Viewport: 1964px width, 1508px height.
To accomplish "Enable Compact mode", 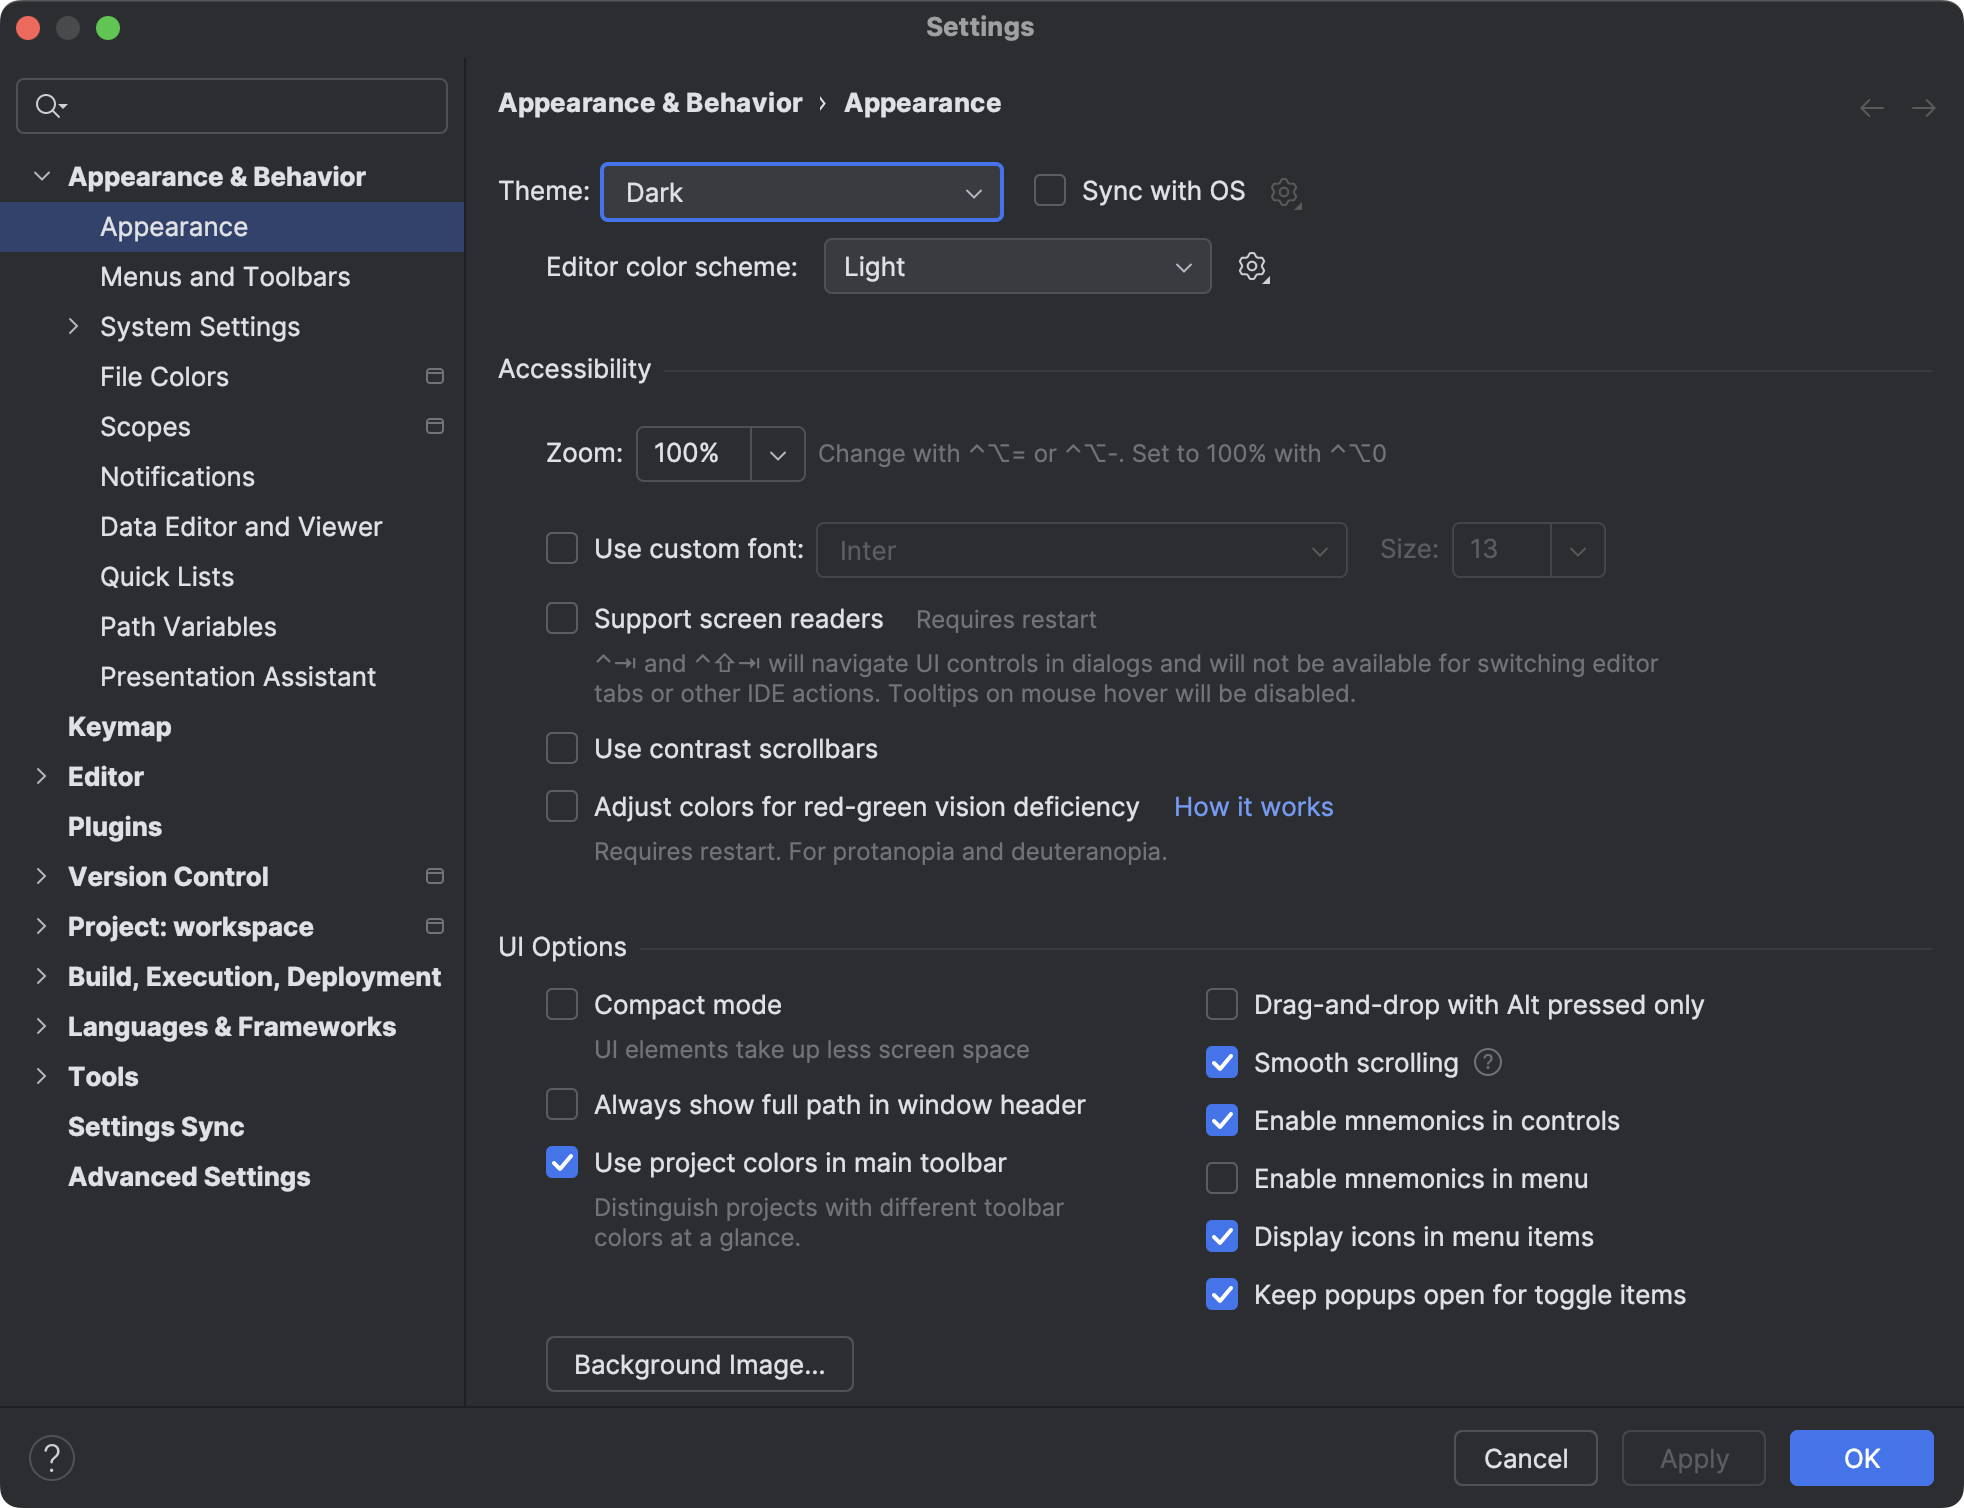I will [x=562, y=1004].
